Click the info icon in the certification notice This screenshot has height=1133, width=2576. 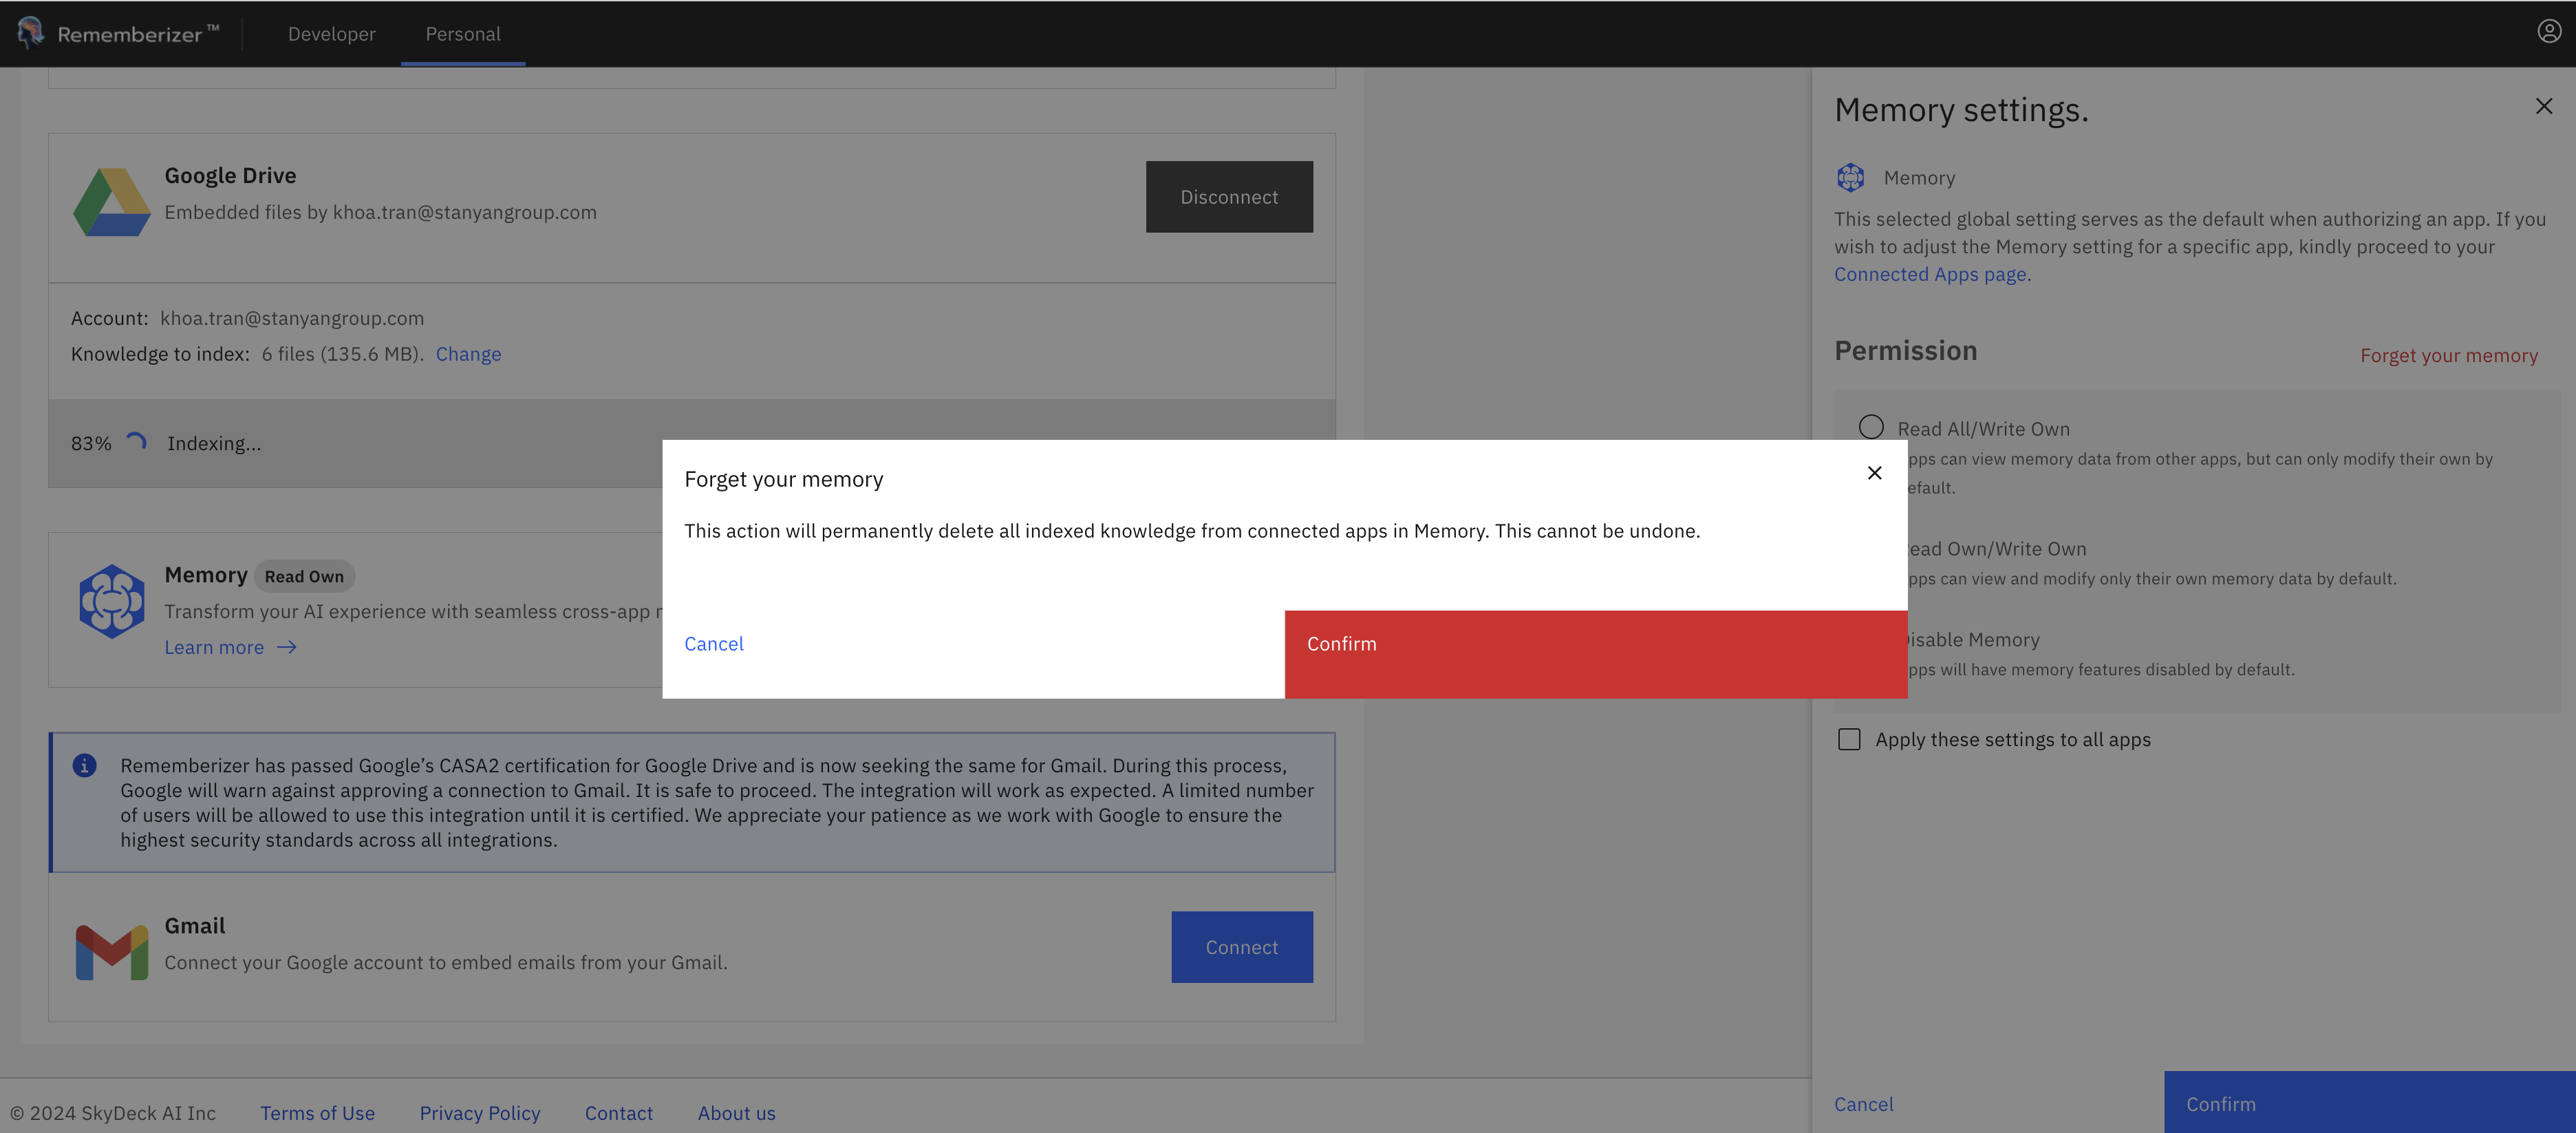pos(85,765)
